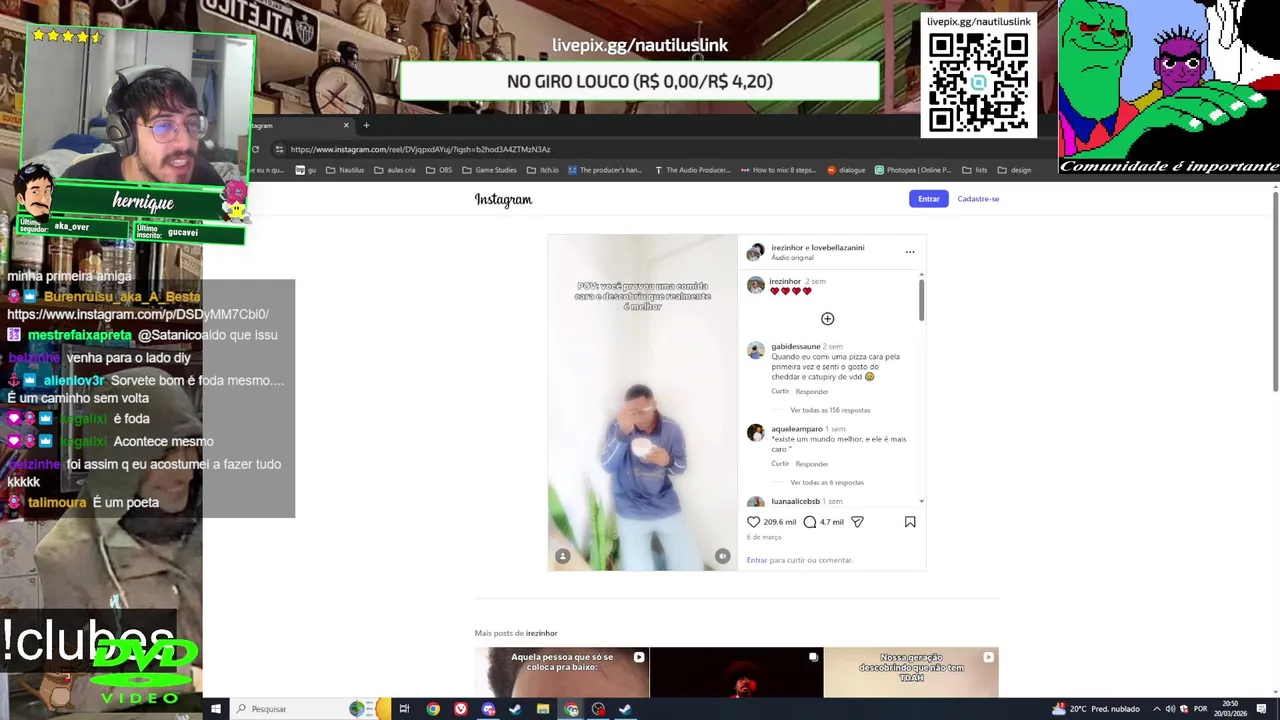Click irezinhor in Mais posts heading
Screen dimensions: 1280x720
[x=541, y=633]
